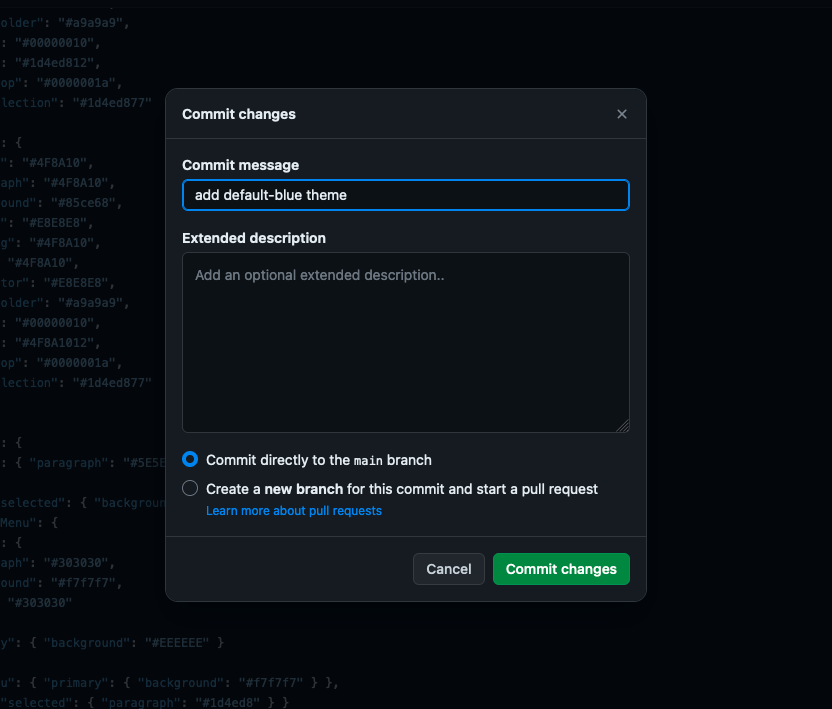Click the "Extended description" label
Image resolution: width=832 pixels, height=709 pixels.
tap(253, 238)
